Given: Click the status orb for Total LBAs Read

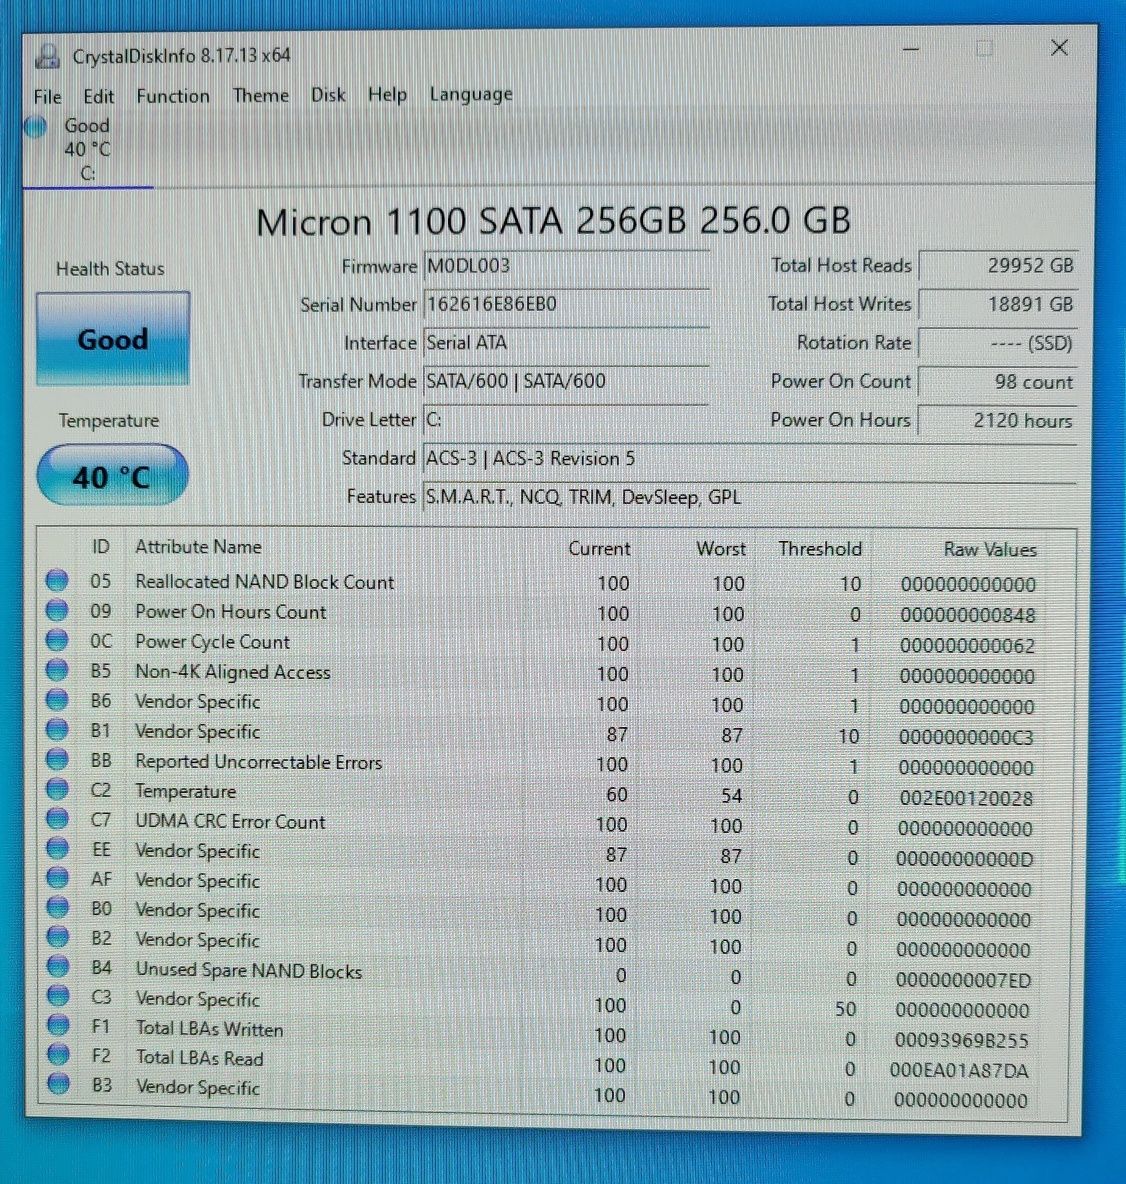Looking at the screenshot, I should 58,1054.
